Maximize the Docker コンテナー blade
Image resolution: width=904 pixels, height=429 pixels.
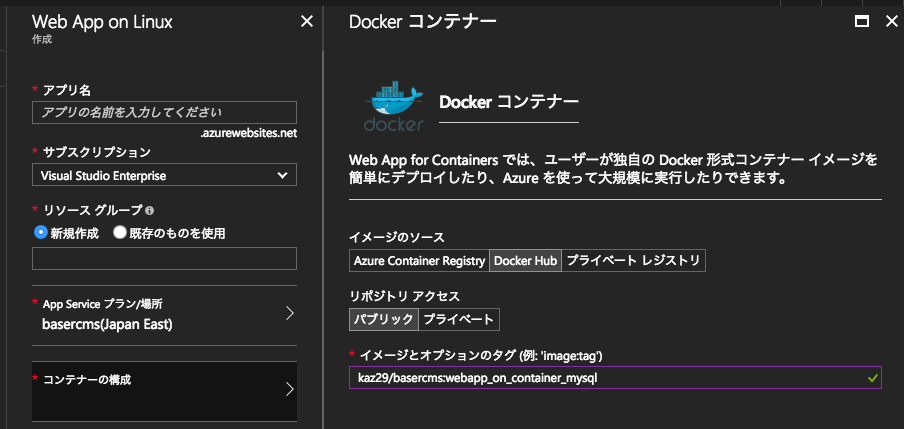pos(862,22)
